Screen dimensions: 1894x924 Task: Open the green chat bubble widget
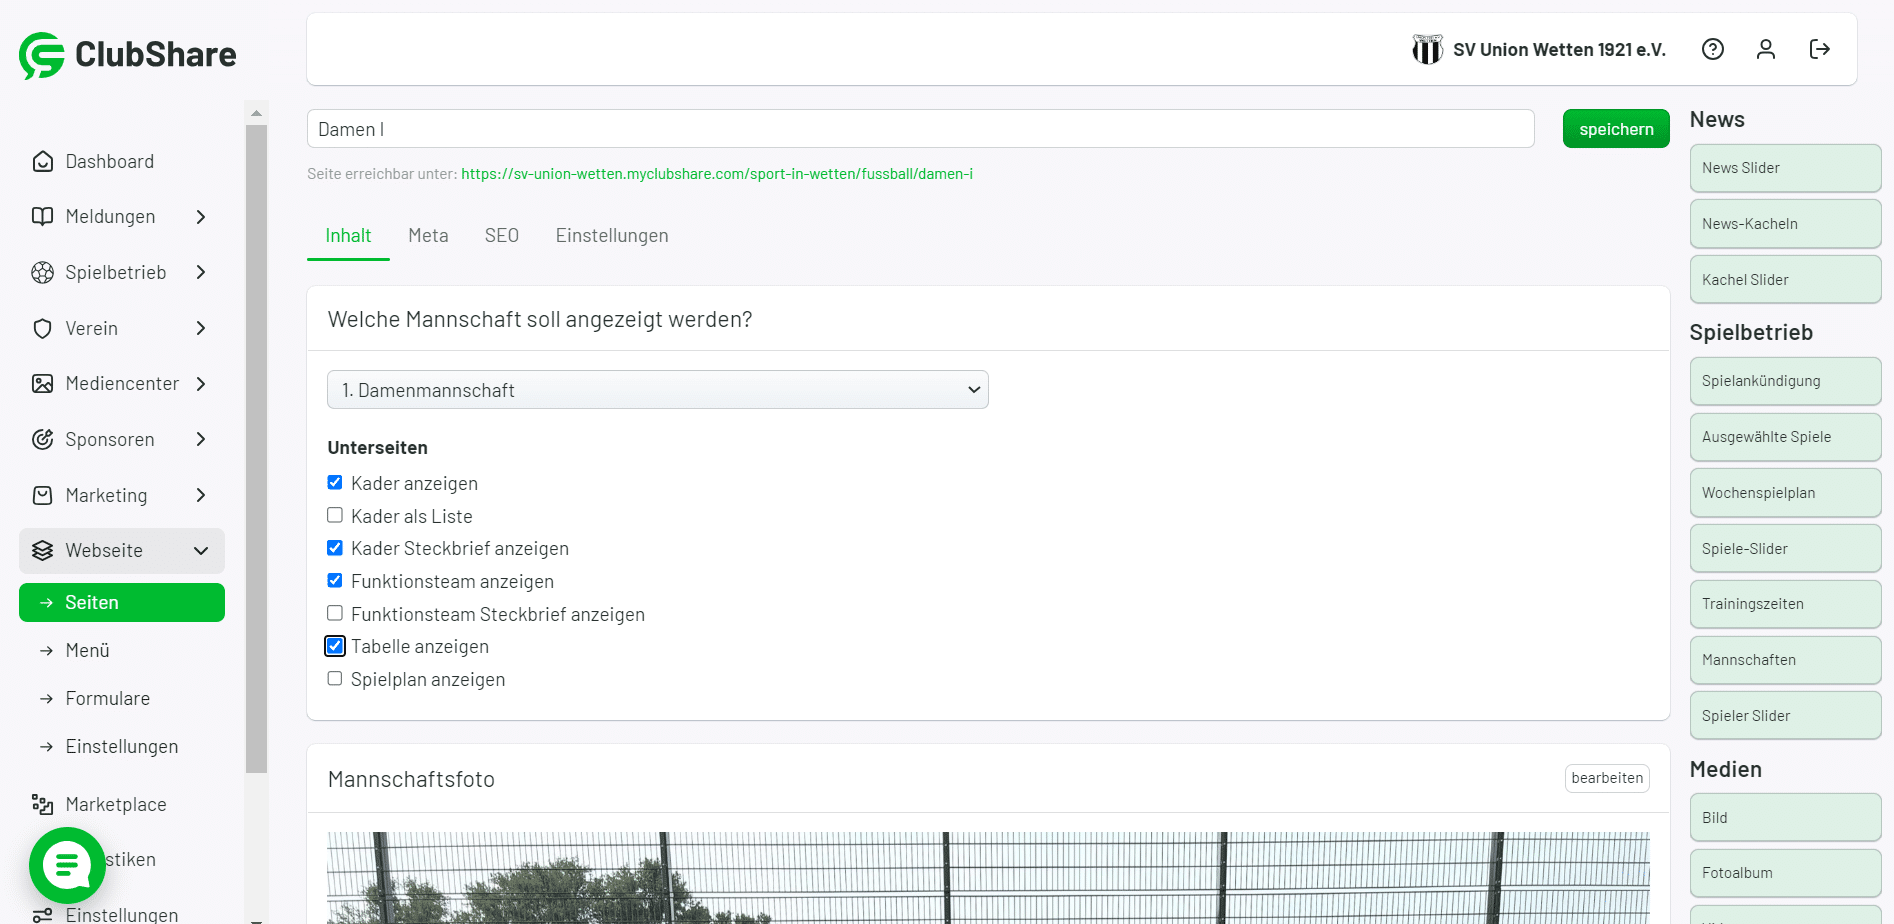click(x=67, y=865)
